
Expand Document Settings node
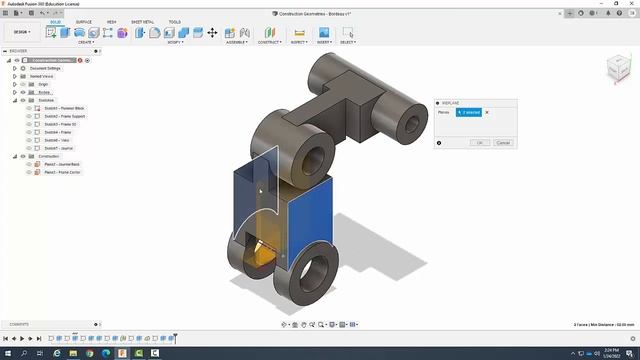[15, 68]
